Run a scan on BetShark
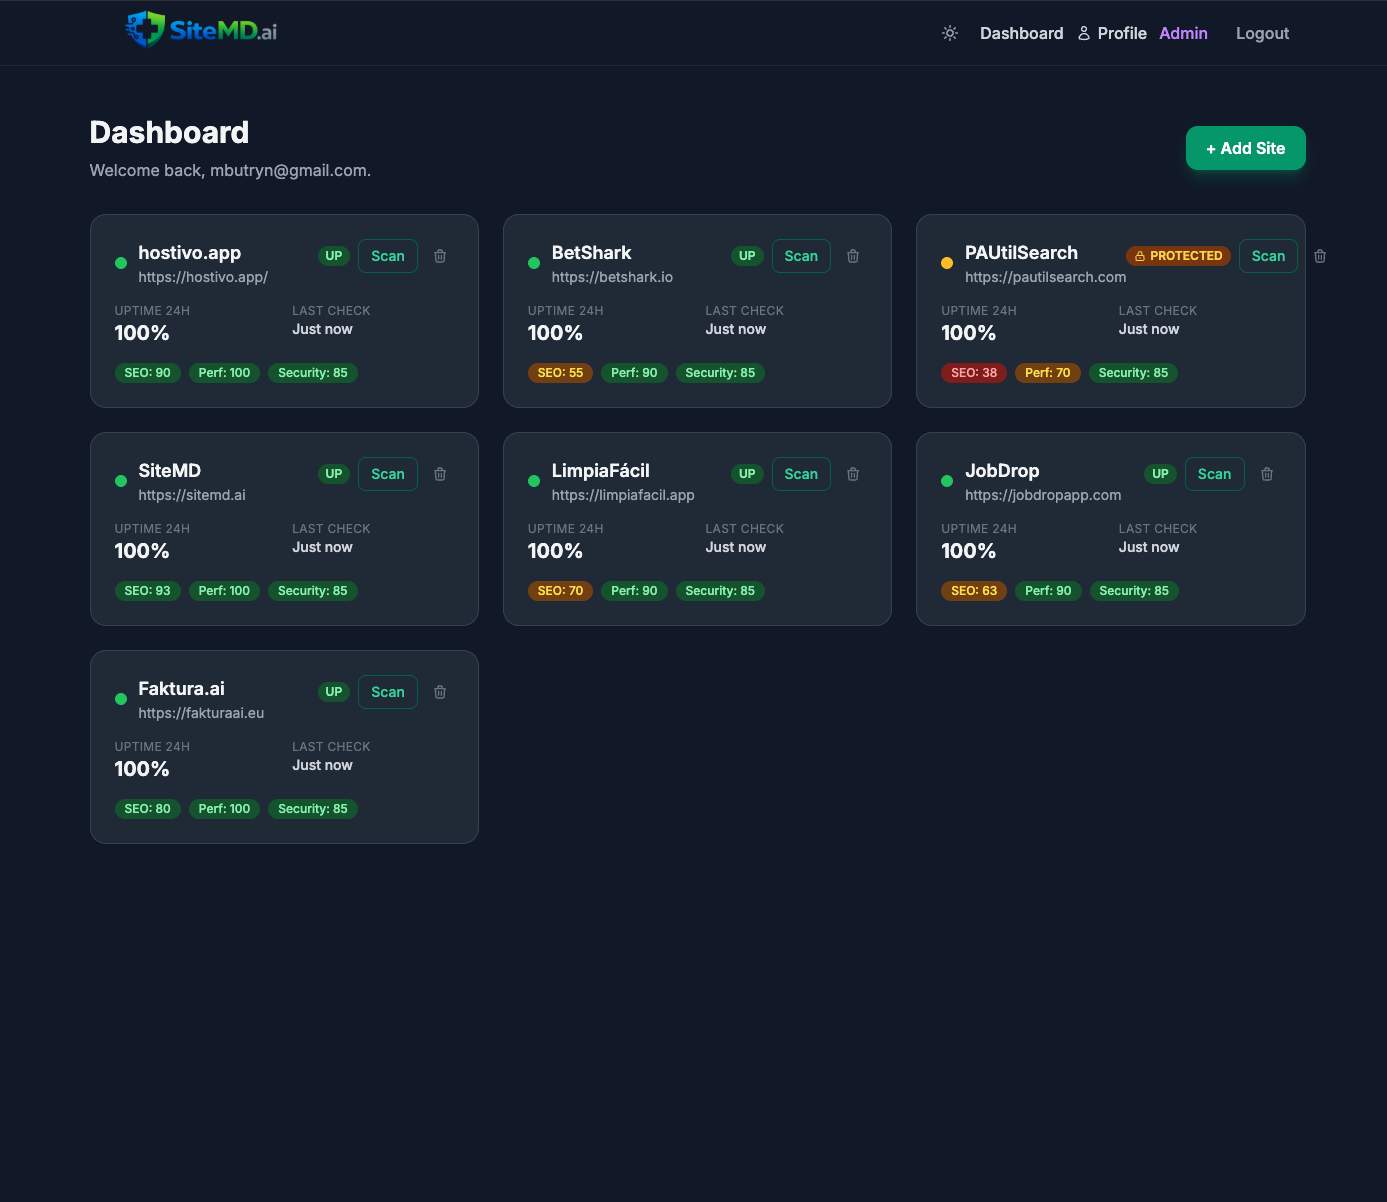 [x=801, y=256]
